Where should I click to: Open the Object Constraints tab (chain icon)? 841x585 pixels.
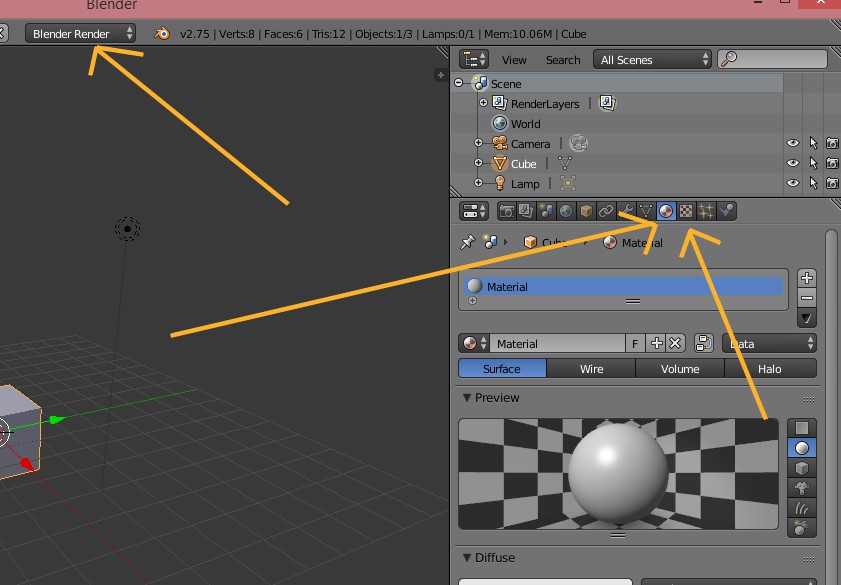click(606, 211)
